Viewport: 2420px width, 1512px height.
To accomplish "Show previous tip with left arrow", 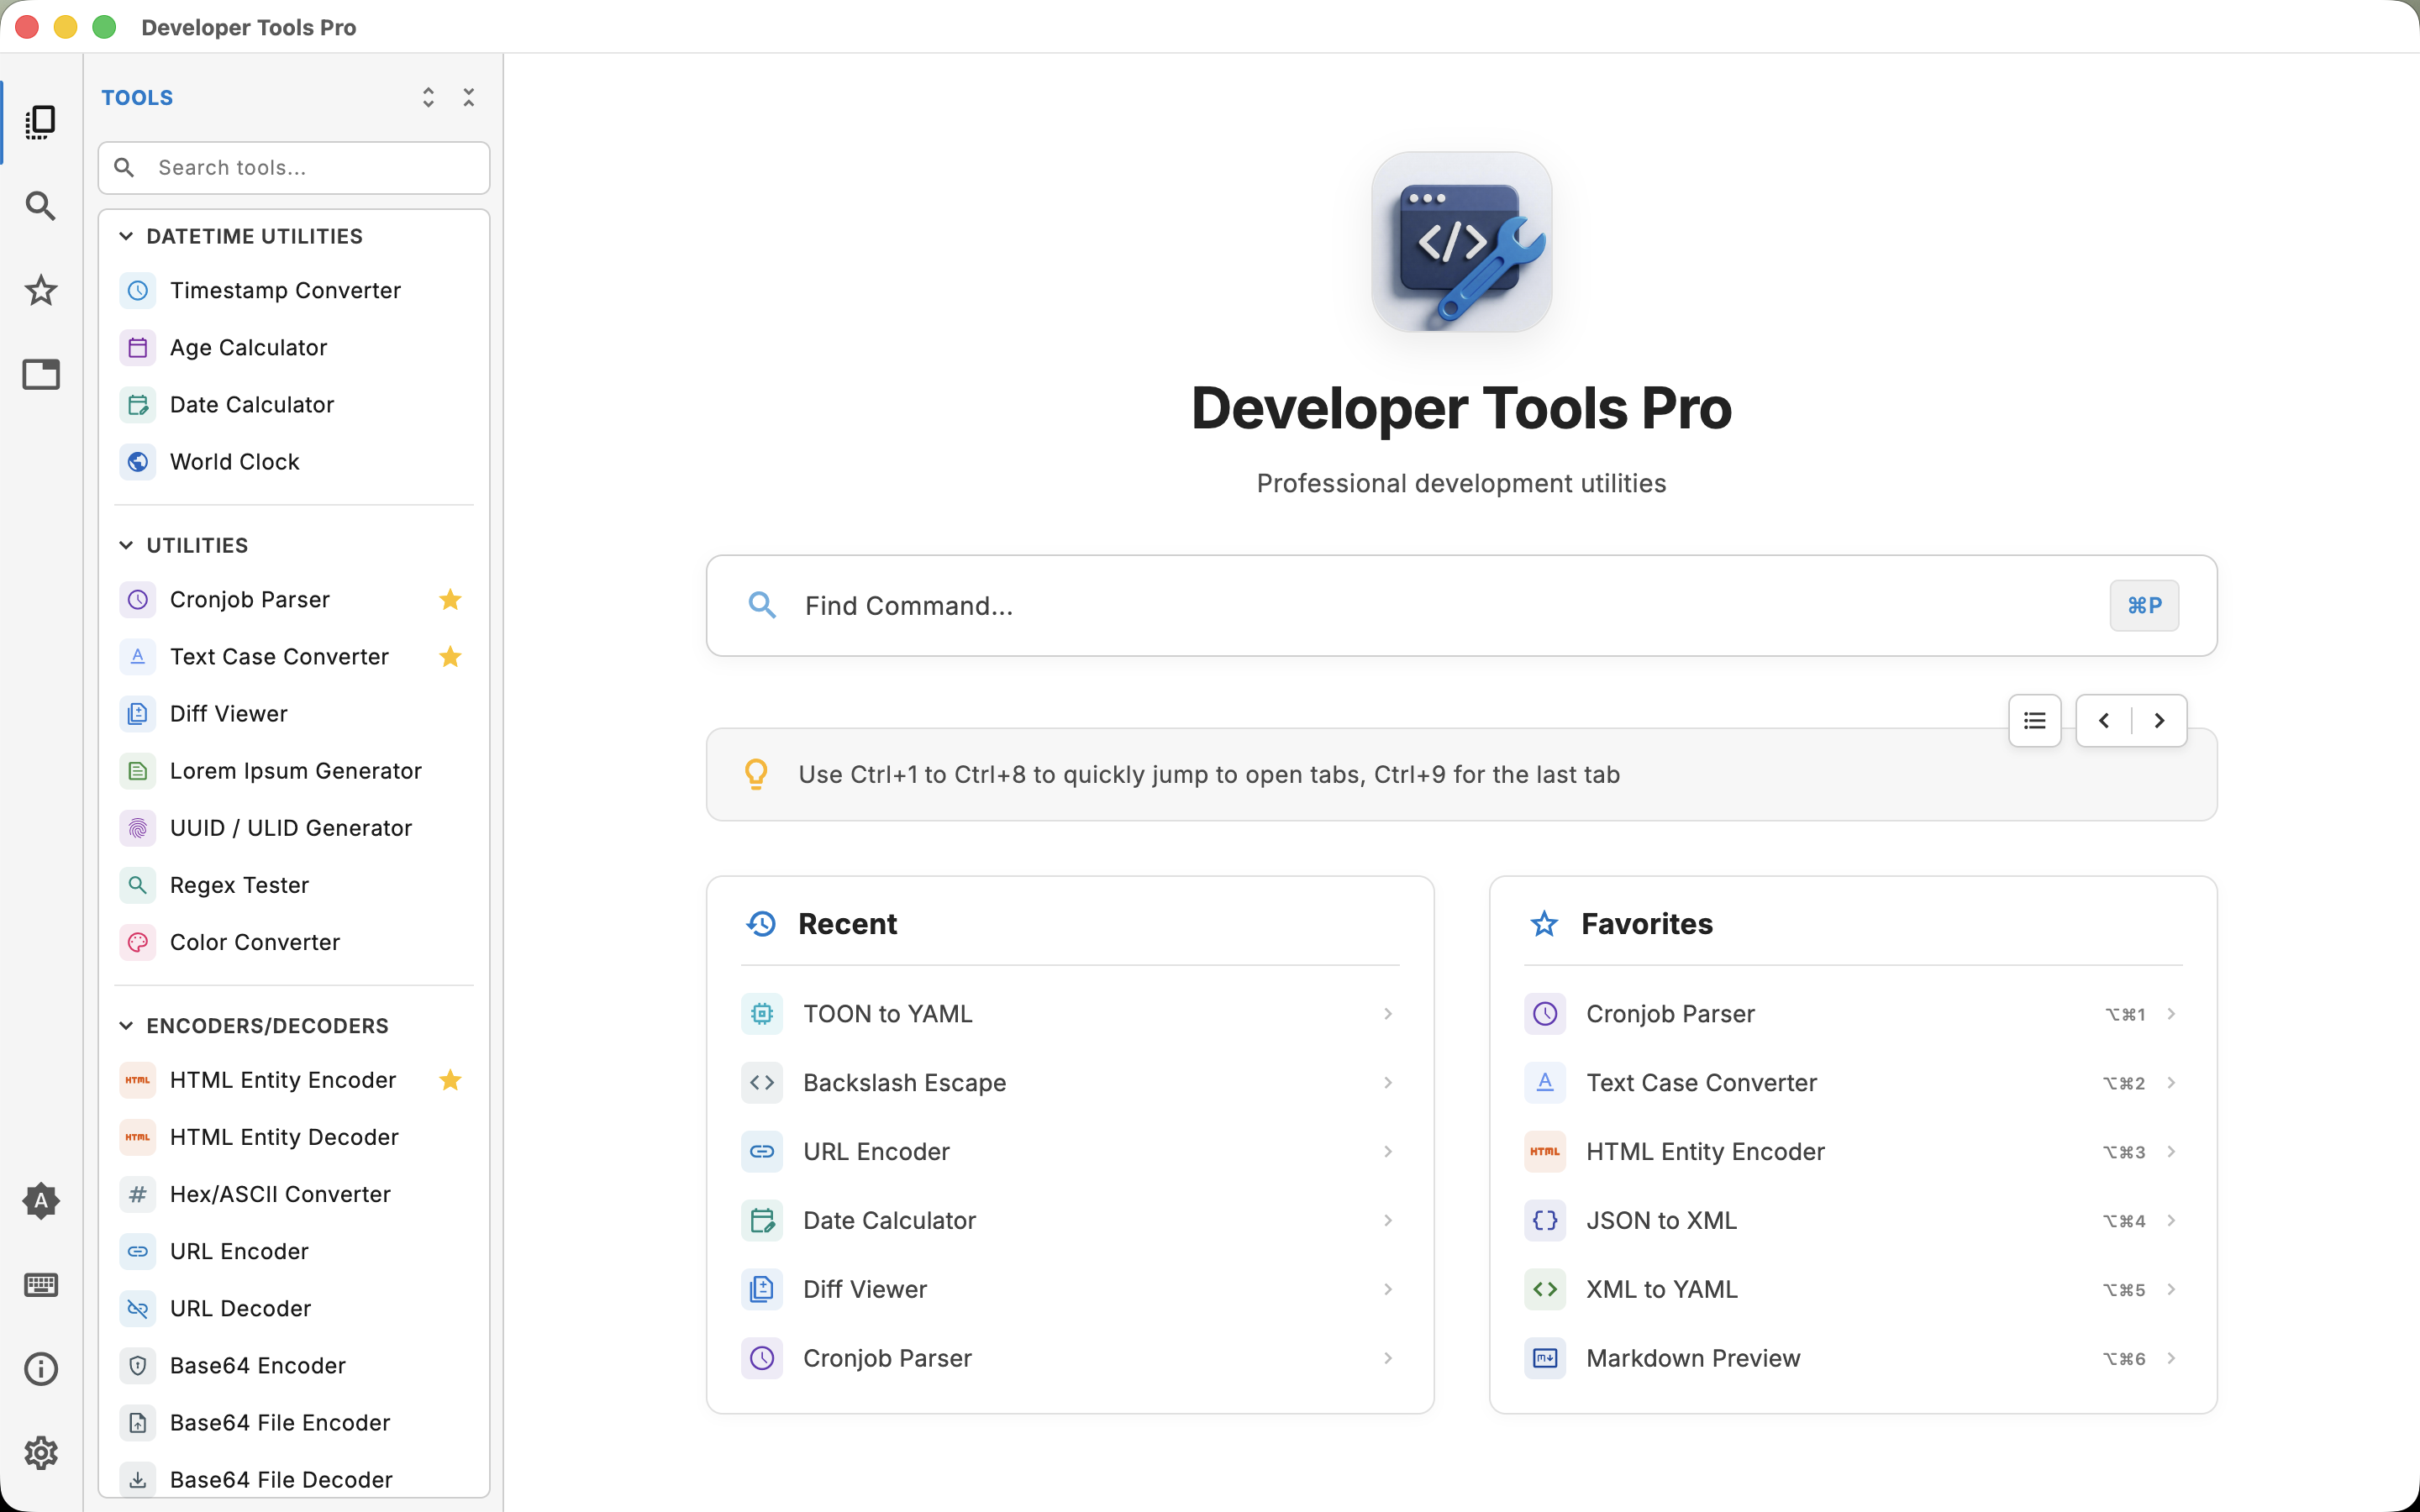I will [2104, 720].
